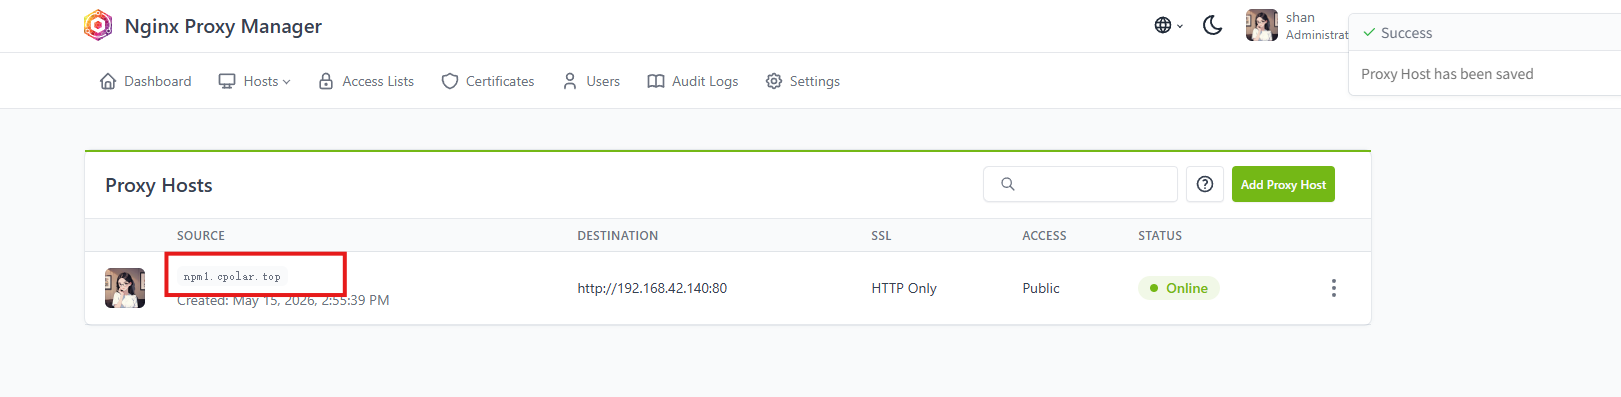Open three-dot actions menu for npm1.cpolar.top
This screenshot has height=397, width=1621.
coord(1333,288)
